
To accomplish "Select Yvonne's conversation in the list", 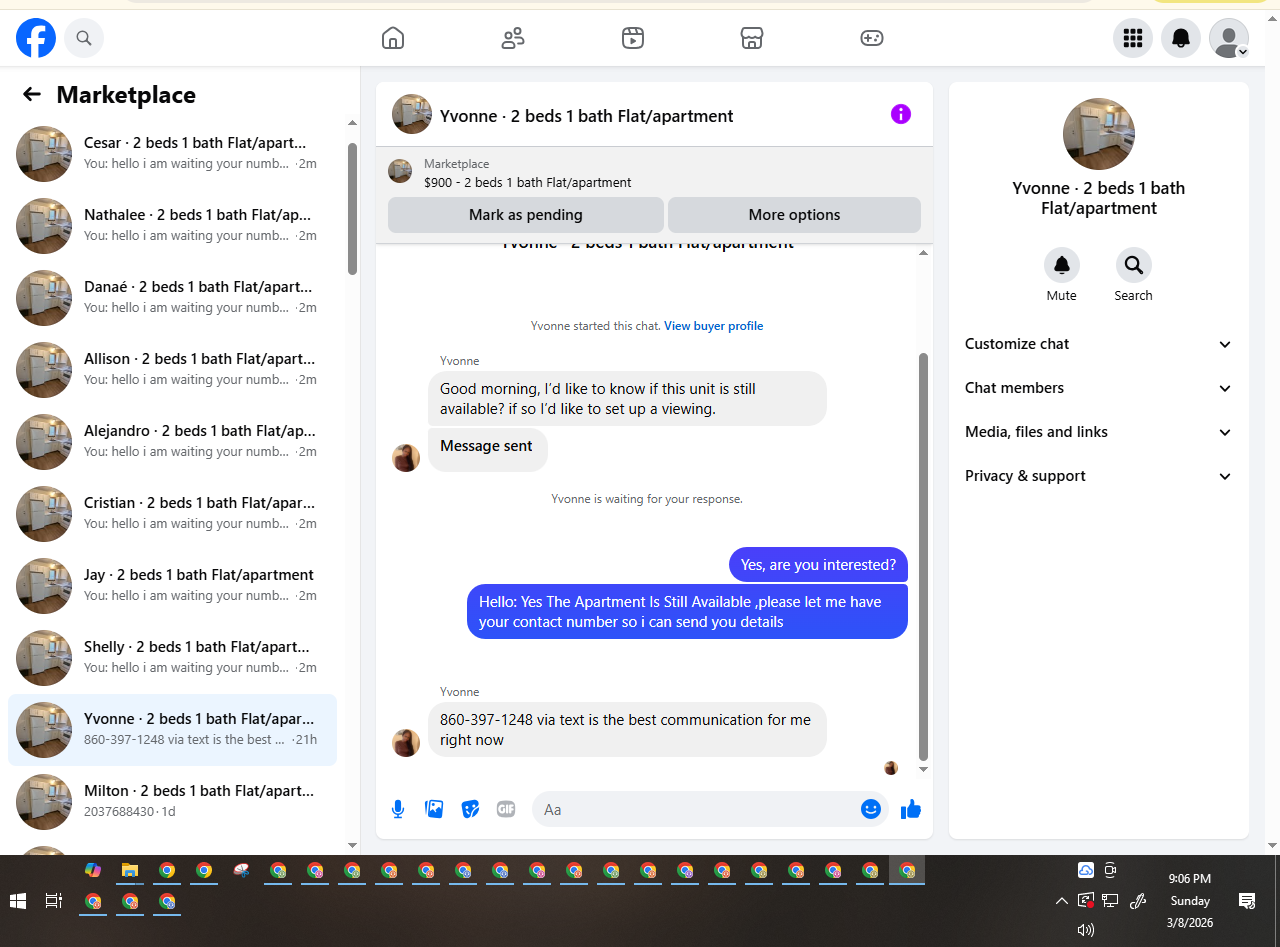I will pos(172,730).
